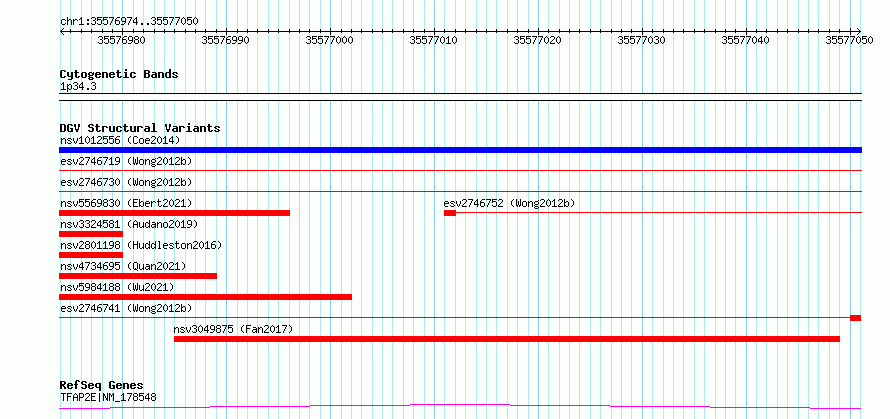890x419 pixels.
Task: Click ruler position 35577040
Action: tap(745, 40)
